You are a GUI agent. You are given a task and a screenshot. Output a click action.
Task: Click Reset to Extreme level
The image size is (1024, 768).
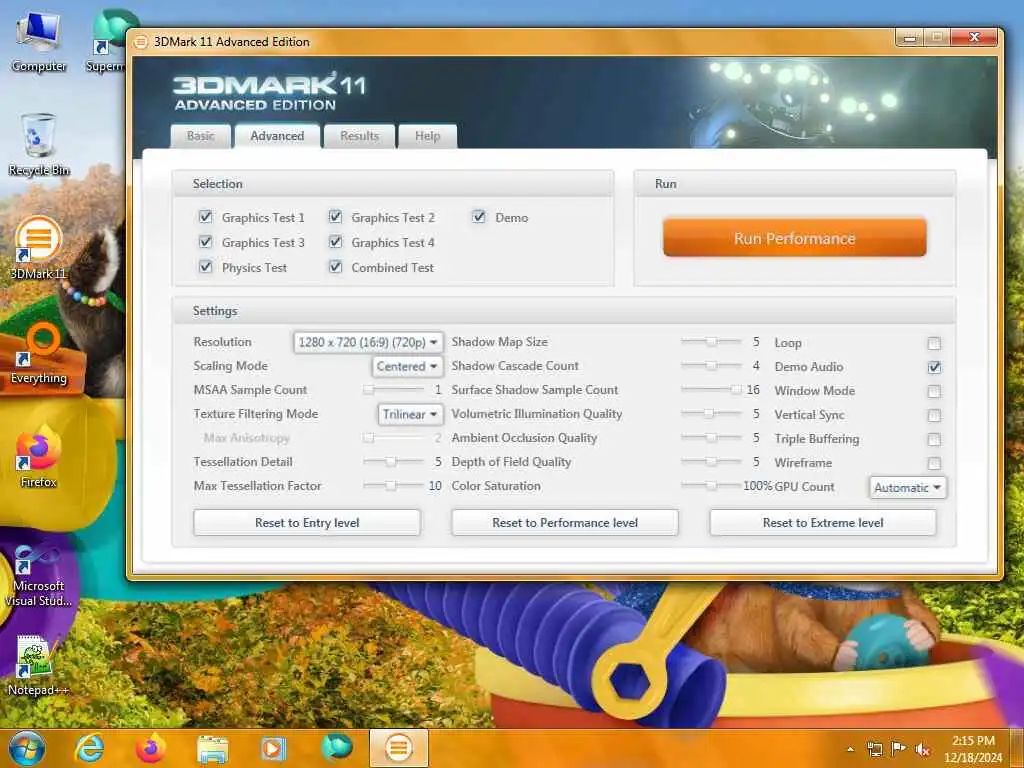tap(823, 522)
